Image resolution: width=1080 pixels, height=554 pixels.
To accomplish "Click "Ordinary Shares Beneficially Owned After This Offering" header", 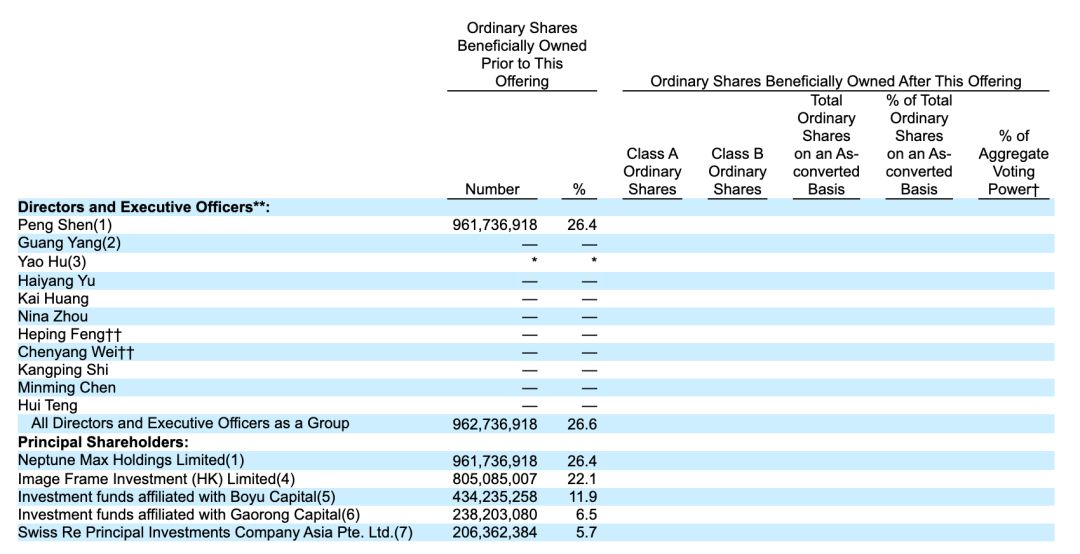I will [x=835, y=81].
